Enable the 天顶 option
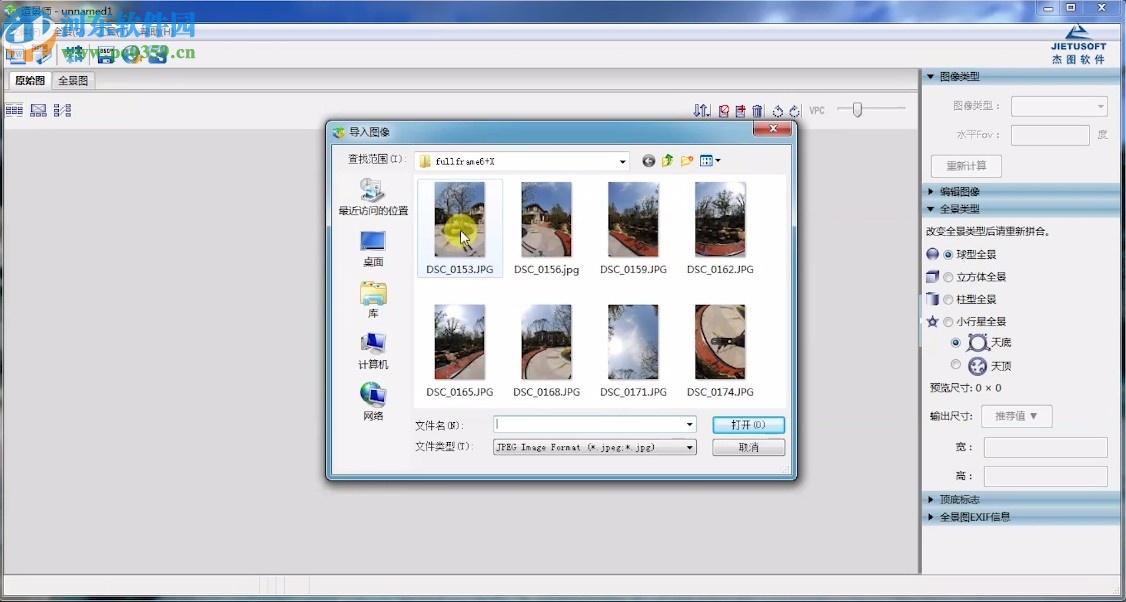The image size is (1126, 602). coord(956,366)
